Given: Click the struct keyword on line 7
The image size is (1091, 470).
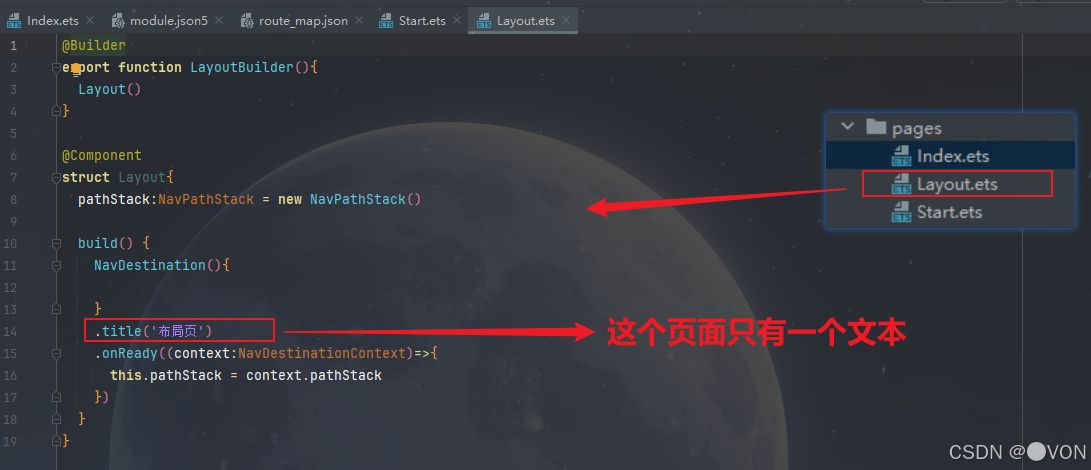Looking at the screenshot, I should tap(86, 178).
